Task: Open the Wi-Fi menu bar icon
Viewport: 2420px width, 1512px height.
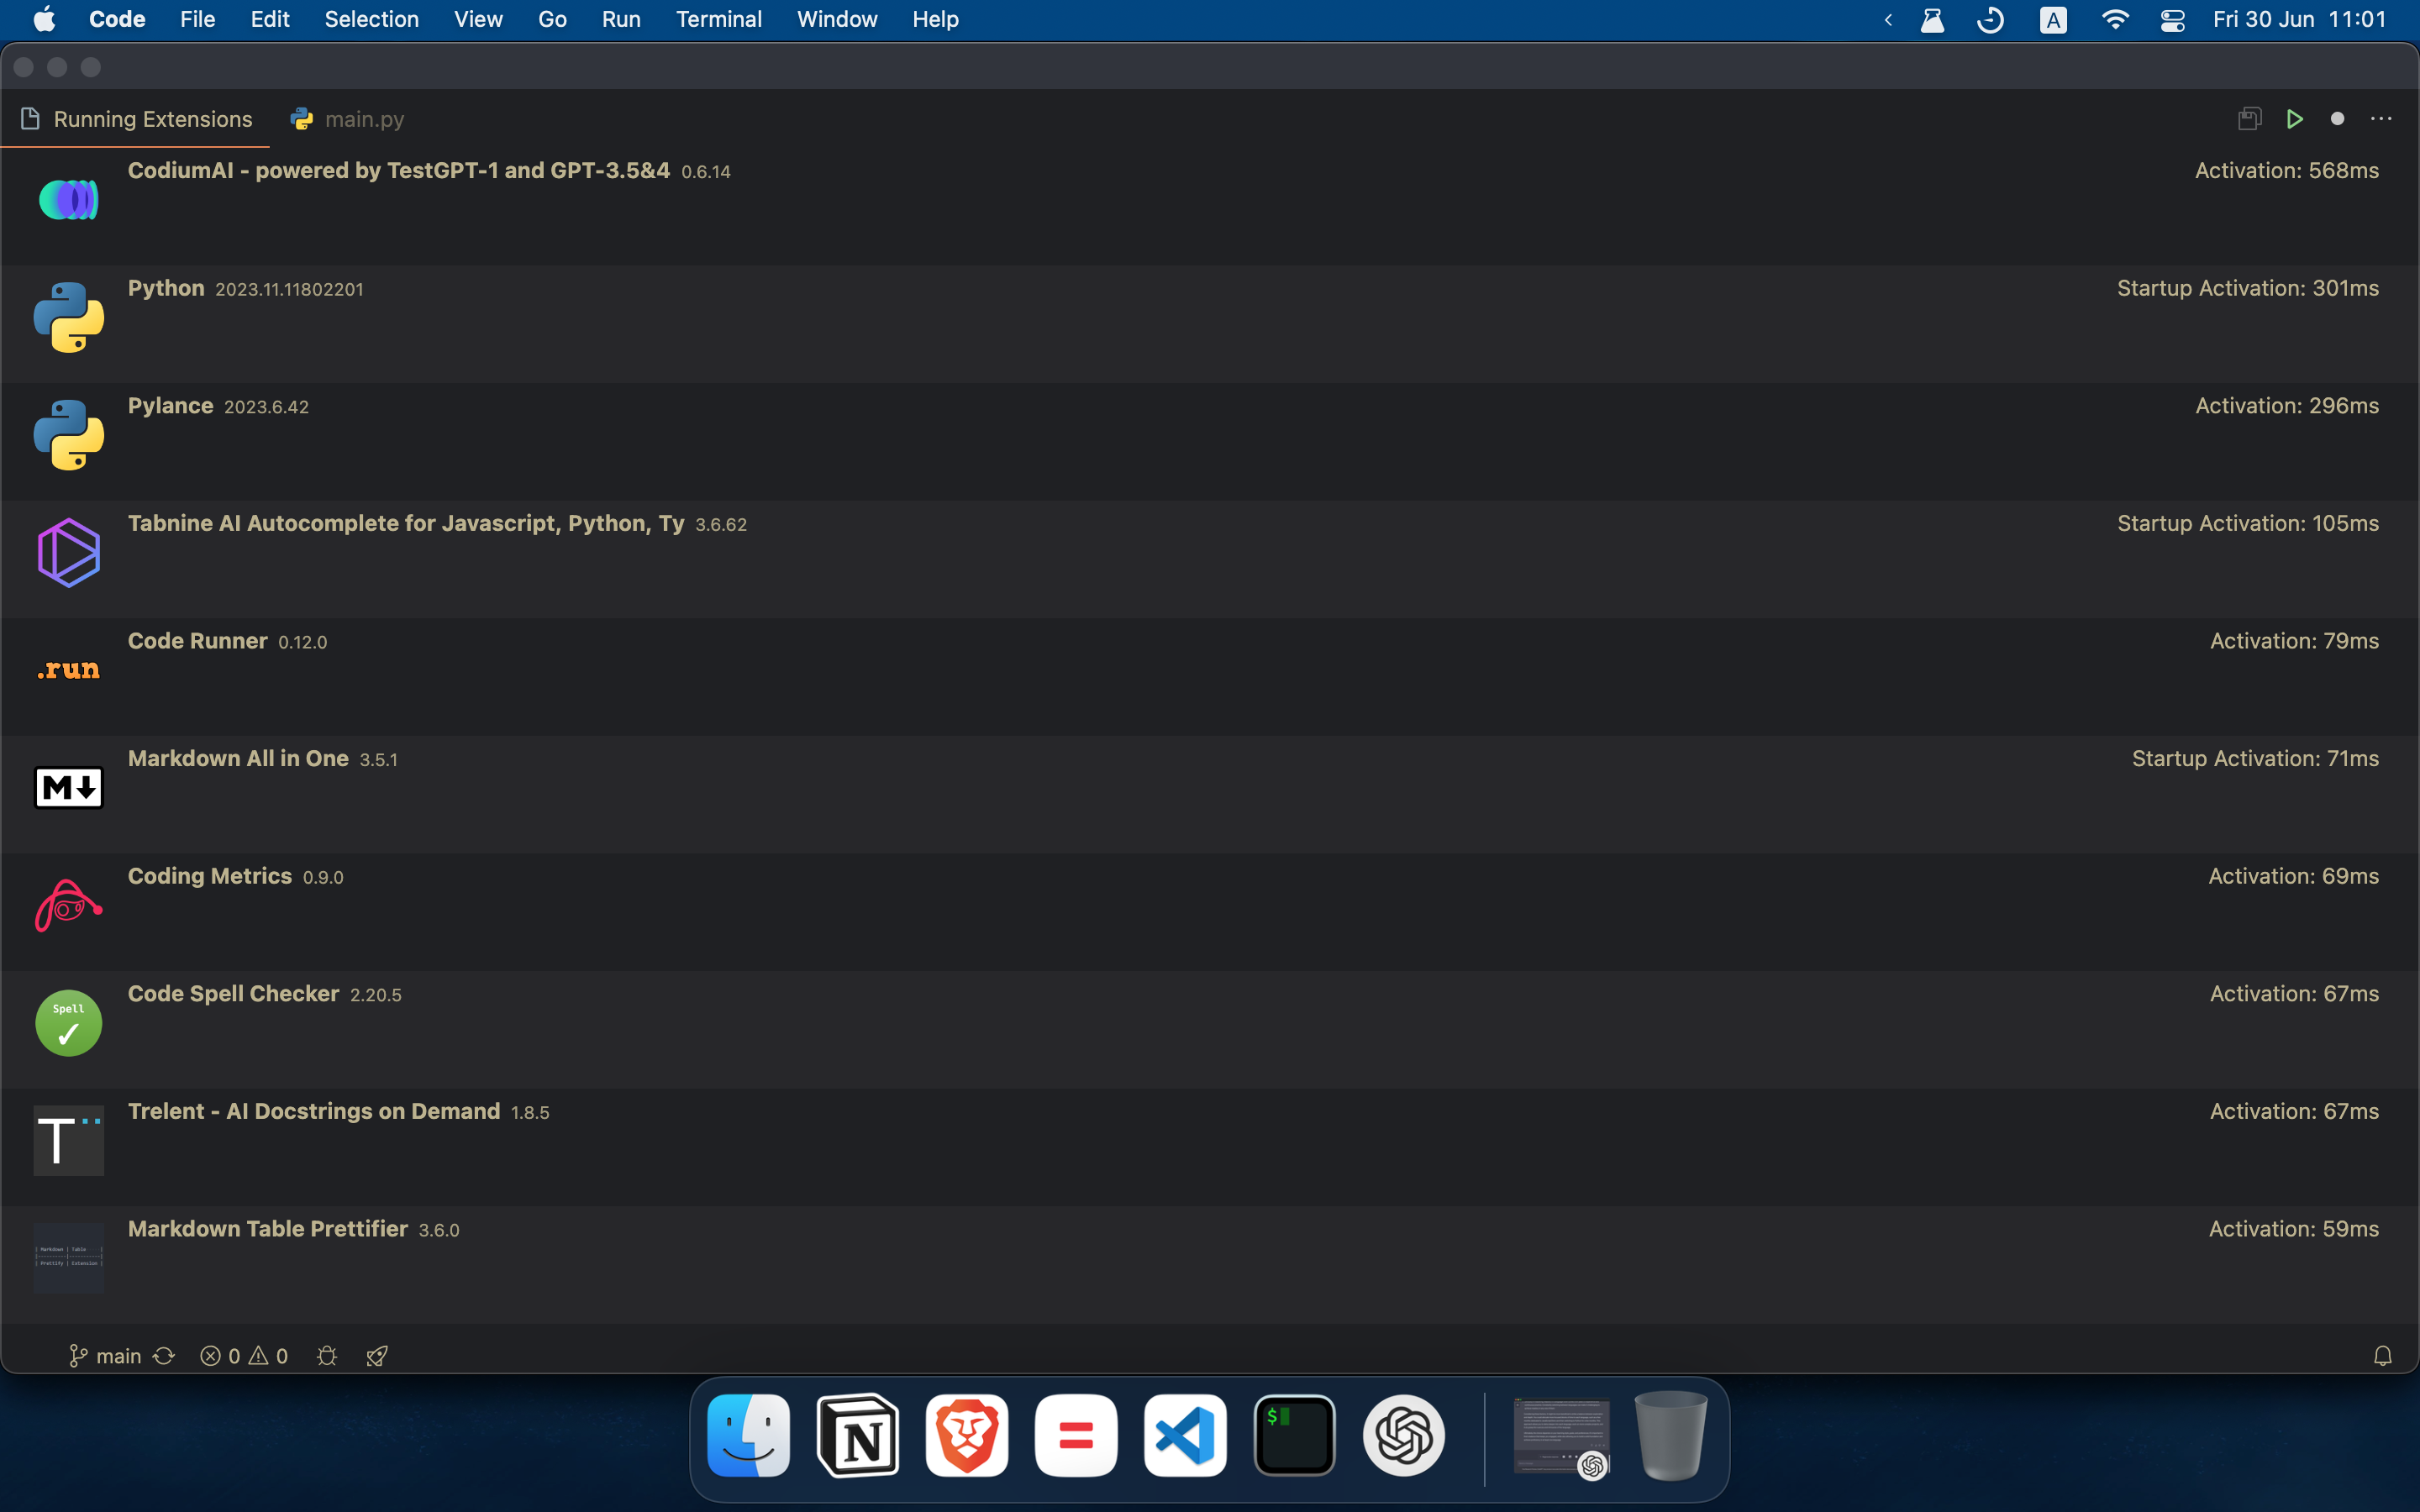Action: [2115, 19]
